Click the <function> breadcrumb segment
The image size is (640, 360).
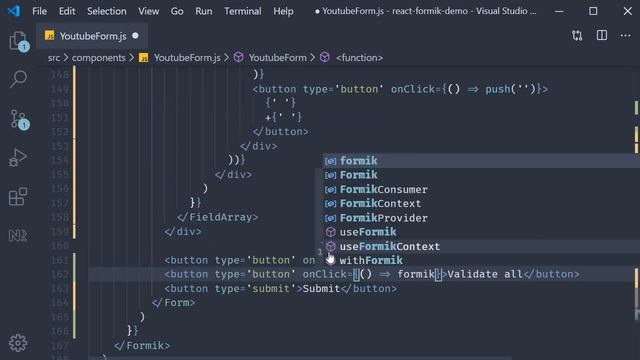click(x=359, y=58)
